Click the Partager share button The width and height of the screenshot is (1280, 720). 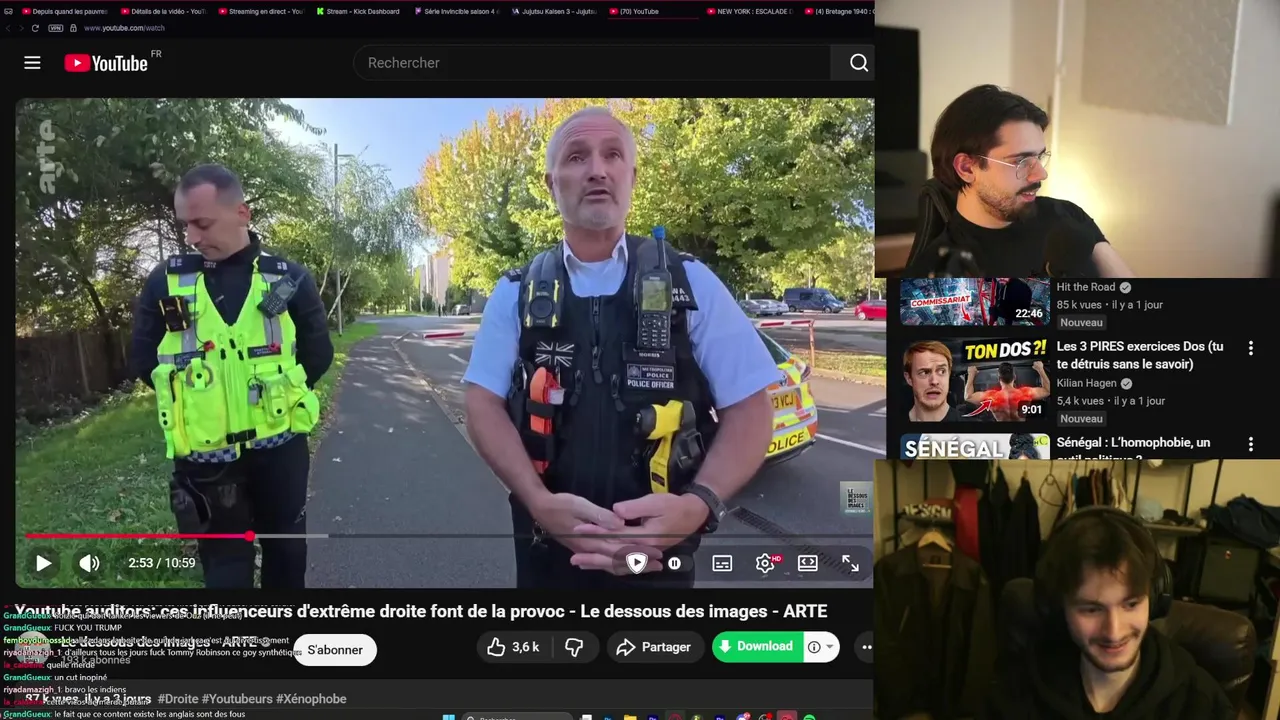pos(654,647)
